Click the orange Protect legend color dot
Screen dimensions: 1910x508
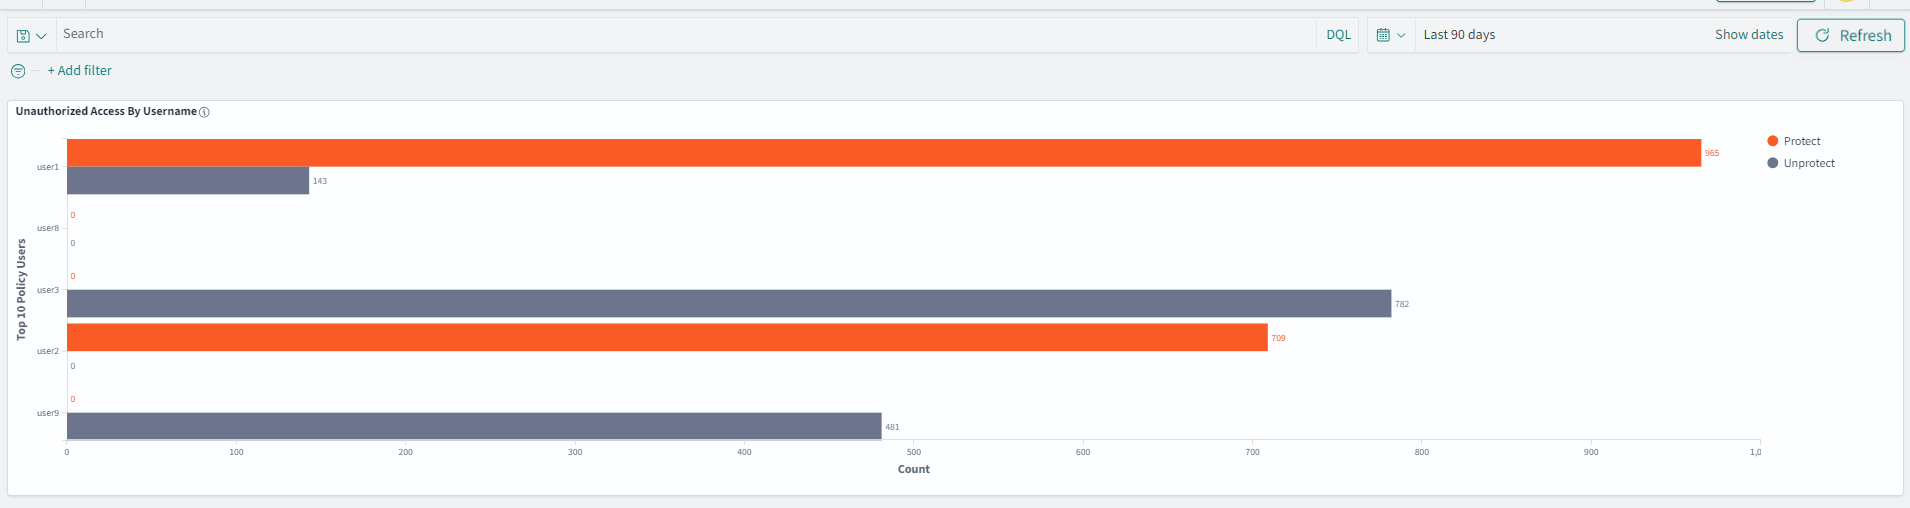pos(1773,141)
